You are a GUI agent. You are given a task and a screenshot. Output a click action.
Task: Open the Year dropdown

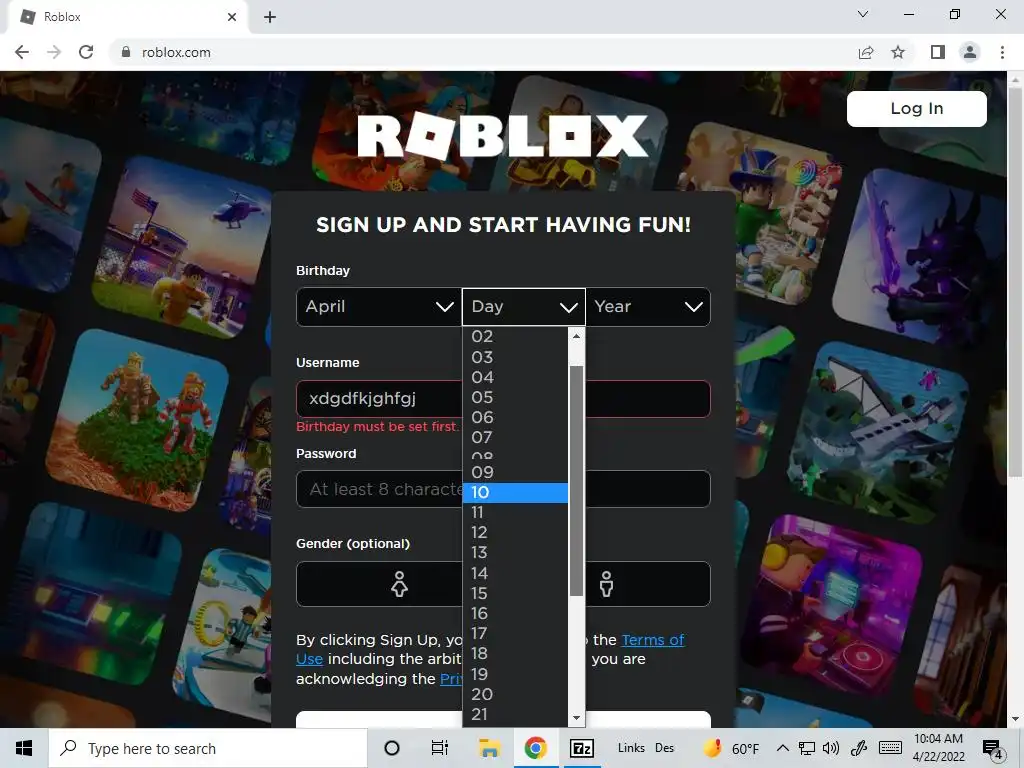click(x=648, y=307)
